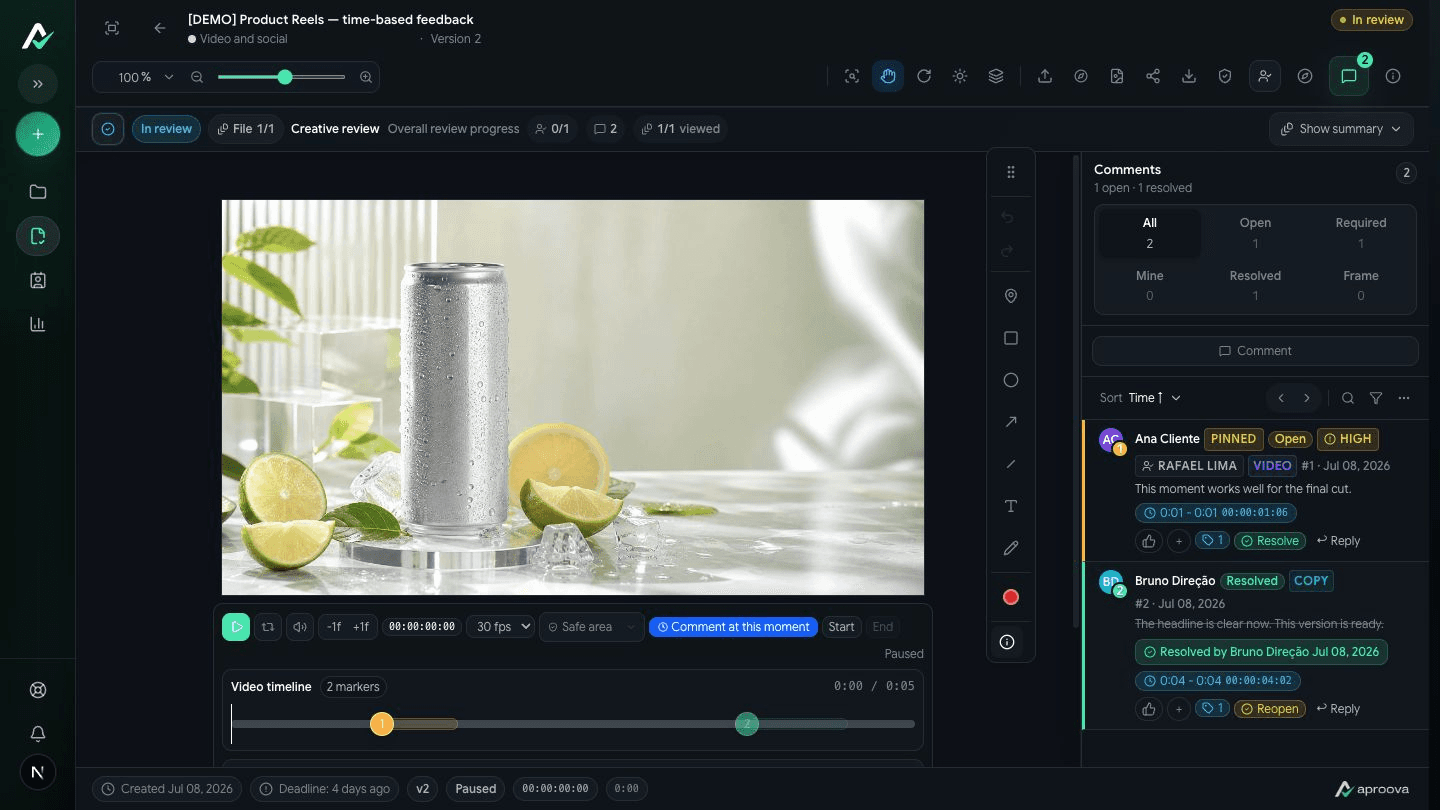Image resolution: width=1440 pixels, height=810 pixels.
Task: Select the text annotation tool
Action: [x=1011, y=506]
